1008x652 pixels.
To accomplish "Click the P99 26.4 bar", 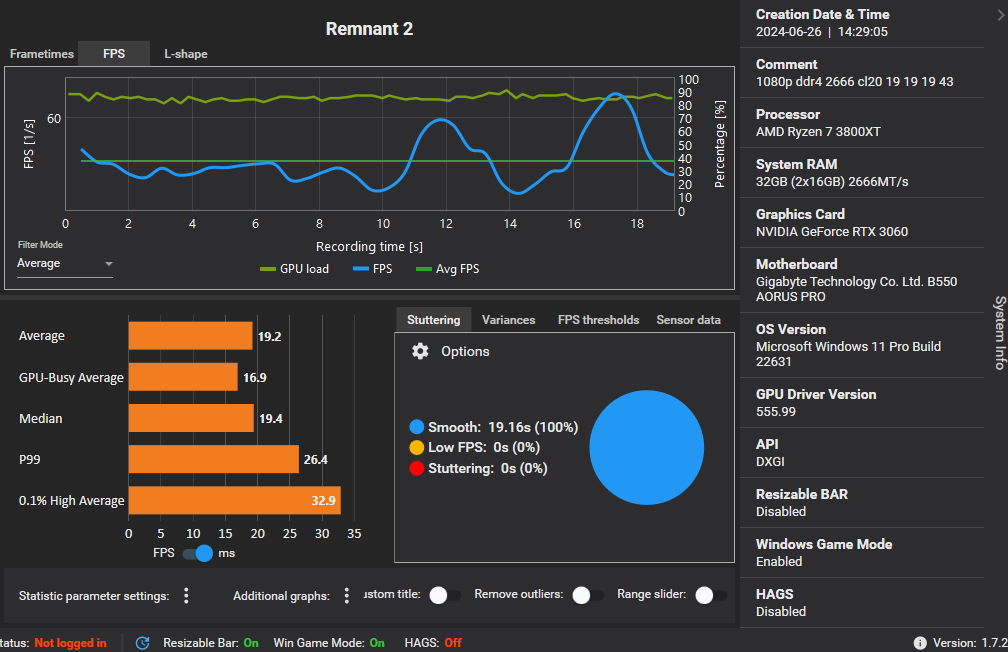I will [213, 459].
